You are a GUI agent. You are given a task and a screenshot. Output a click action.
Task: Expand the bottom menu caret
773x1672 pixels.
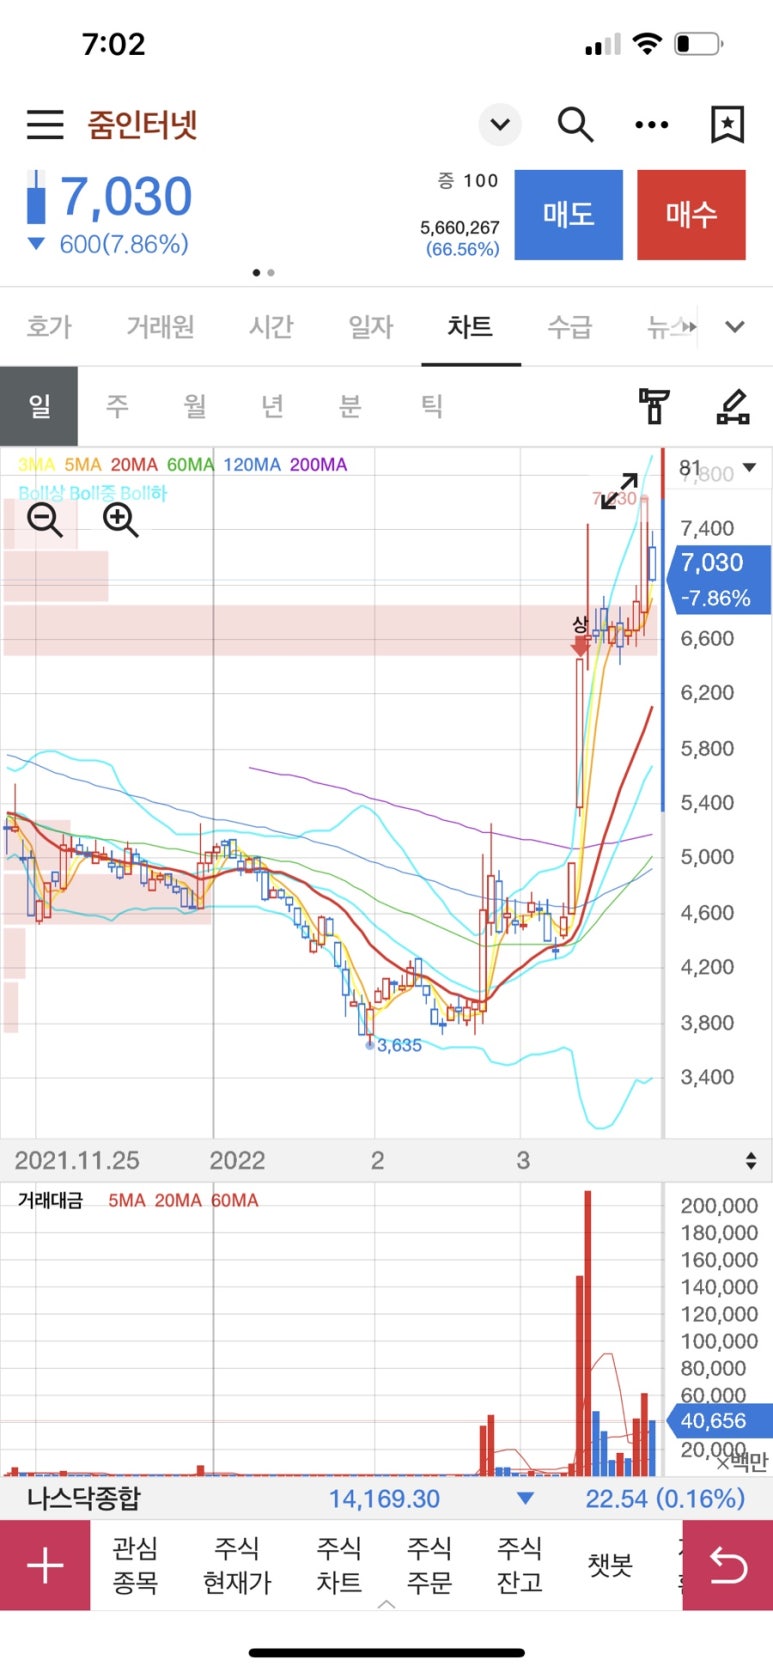pos(387,1604)
